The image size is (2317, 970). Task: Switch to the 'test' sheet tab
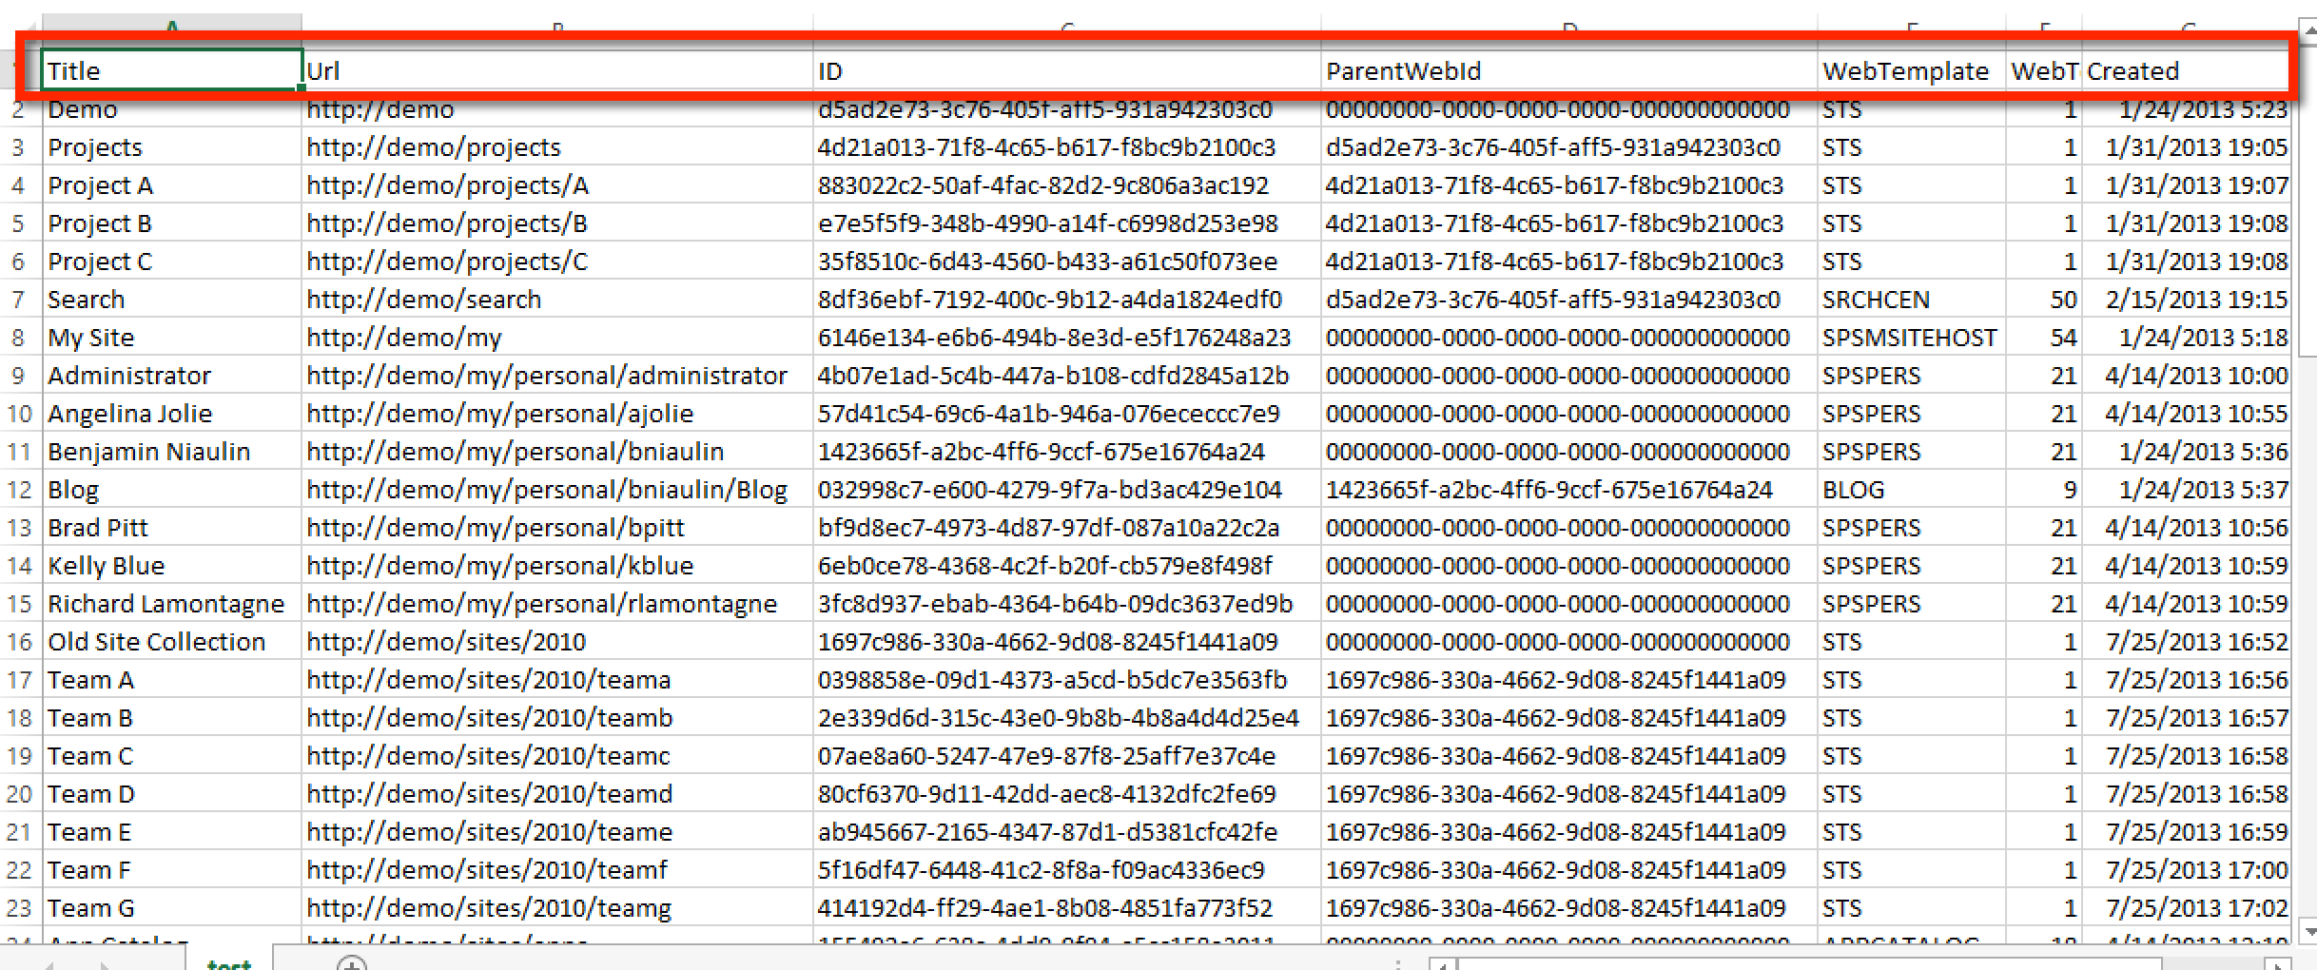tap(226, 963)
